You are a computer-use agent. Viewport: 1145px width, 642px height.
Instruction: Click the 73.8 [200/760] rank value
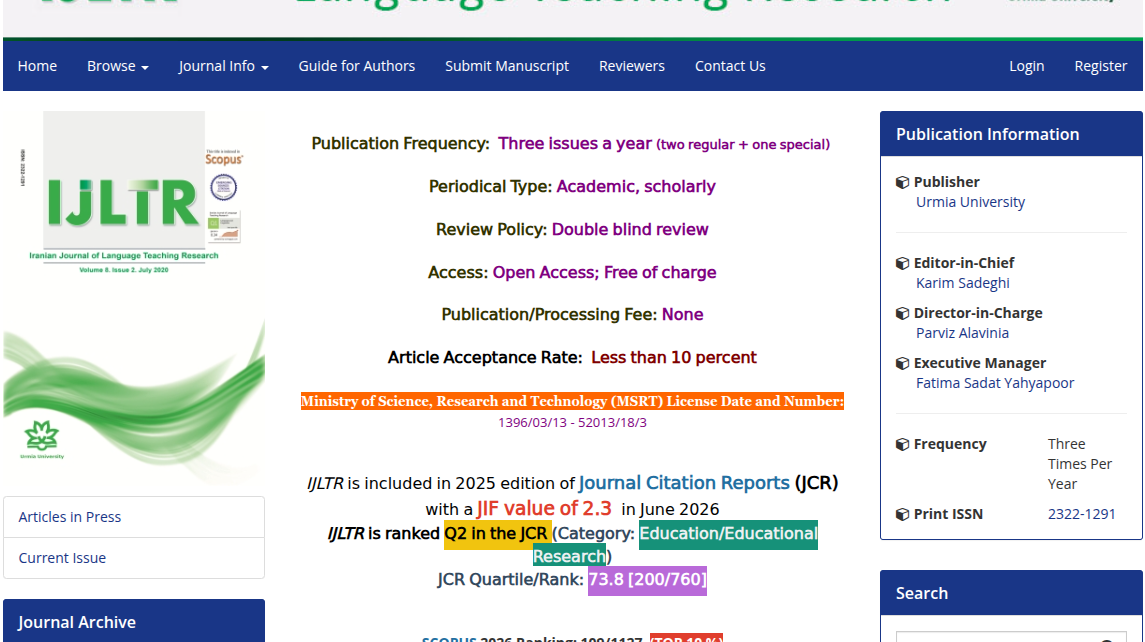point(647,580)
